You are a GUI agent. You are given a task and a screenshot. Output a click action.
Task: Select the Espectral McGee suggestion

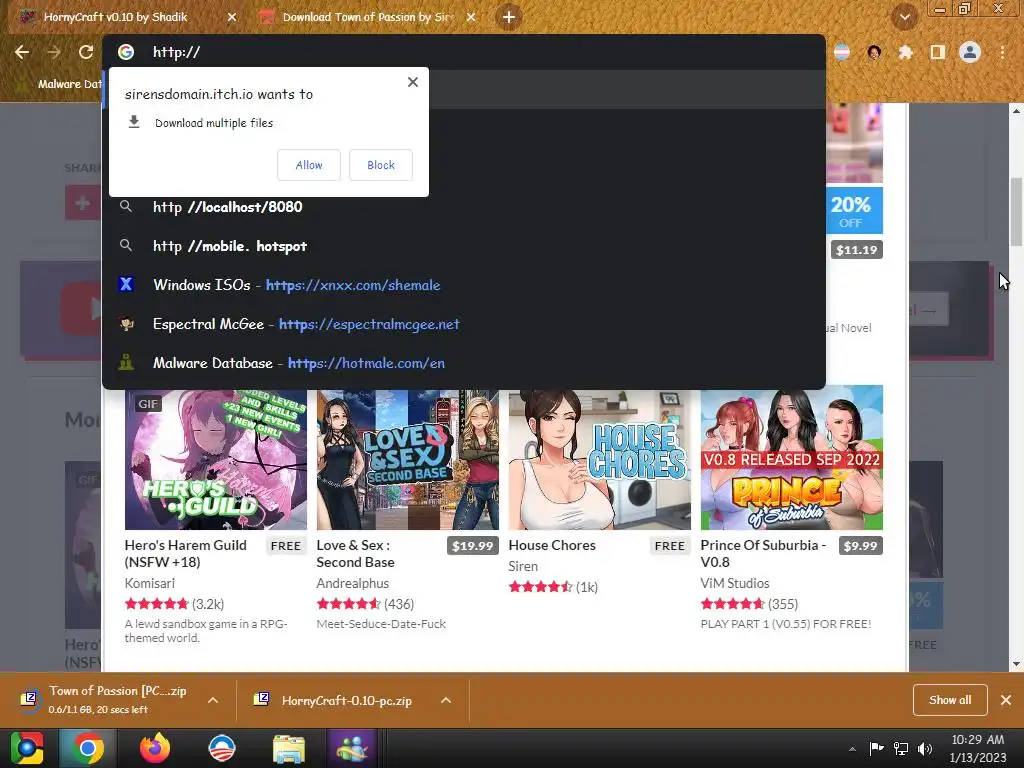click(464, 325)
